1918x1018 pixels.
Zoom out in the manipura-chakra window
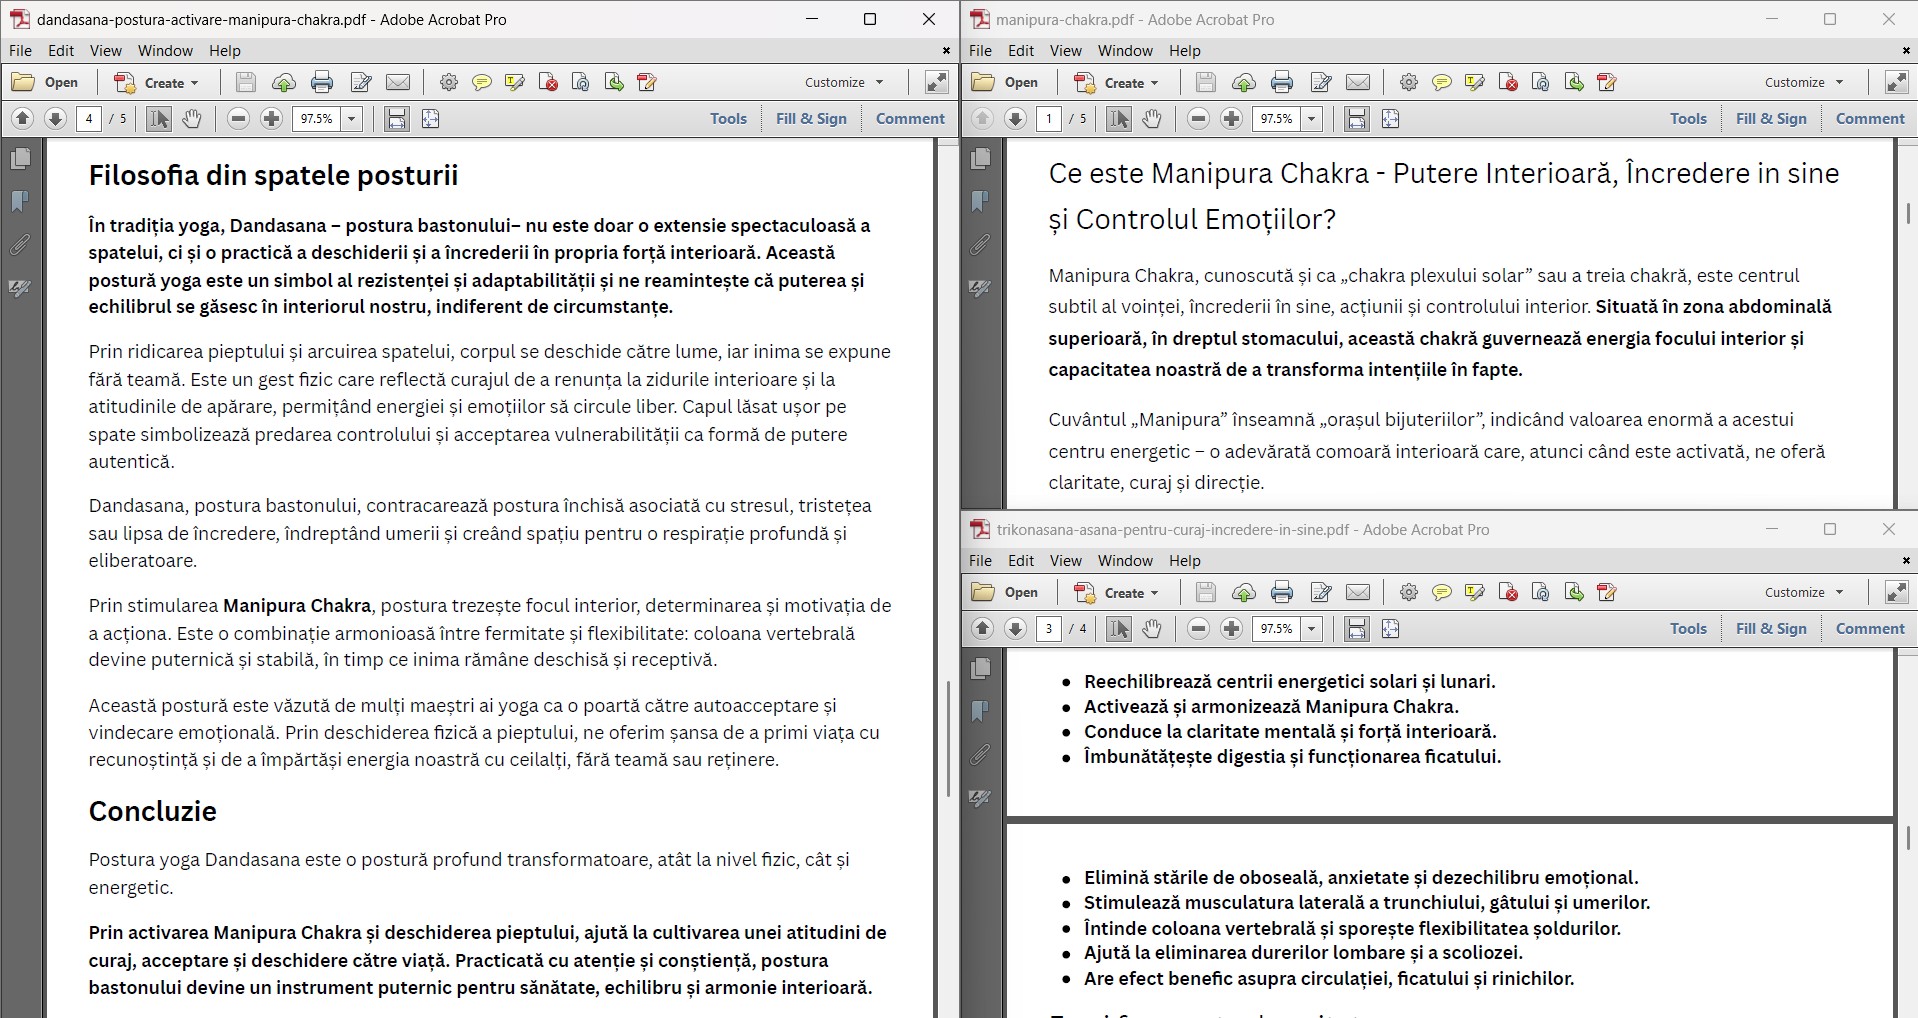pyautogui.click(x=1198, y=119)
